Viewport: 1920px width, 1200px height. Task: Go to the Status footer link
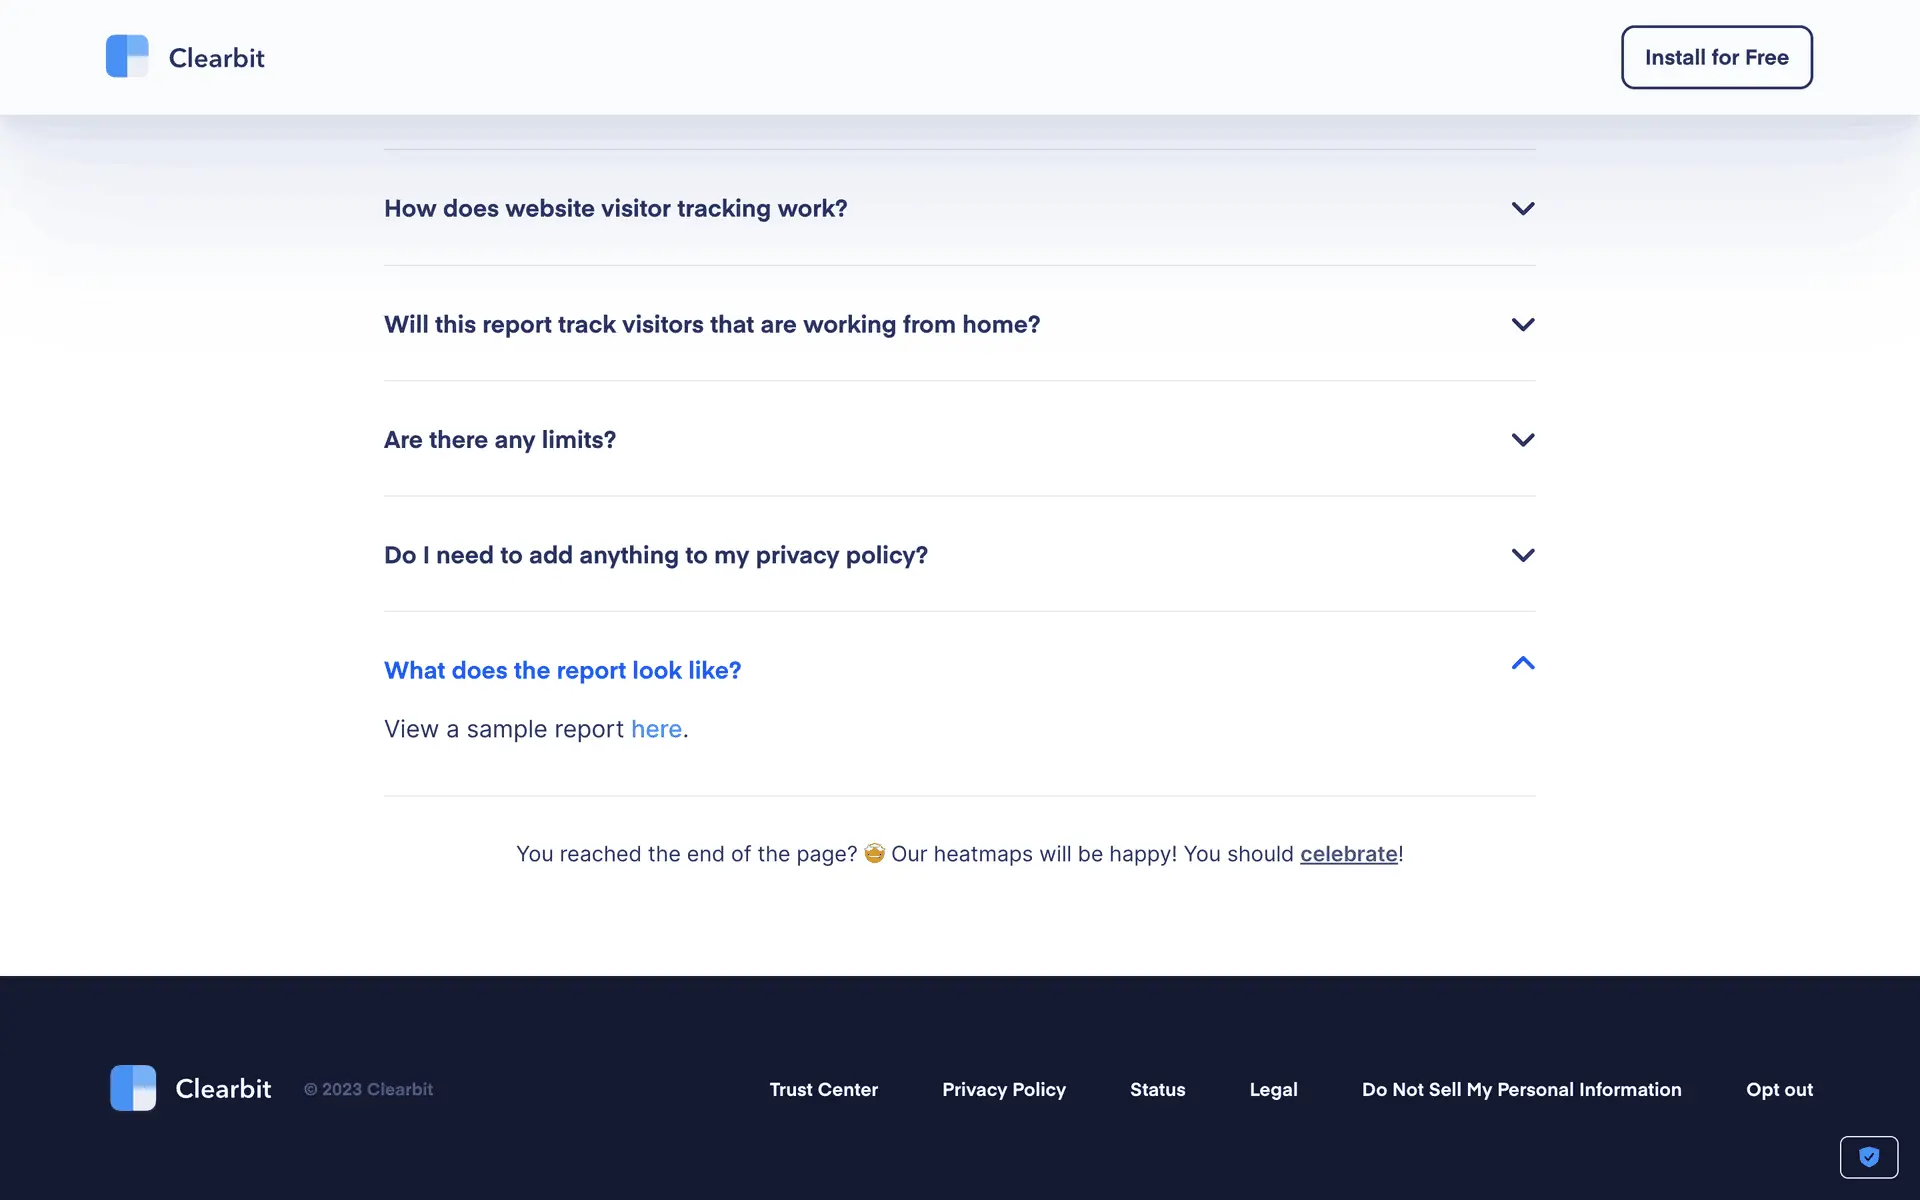[1157, 1090]
